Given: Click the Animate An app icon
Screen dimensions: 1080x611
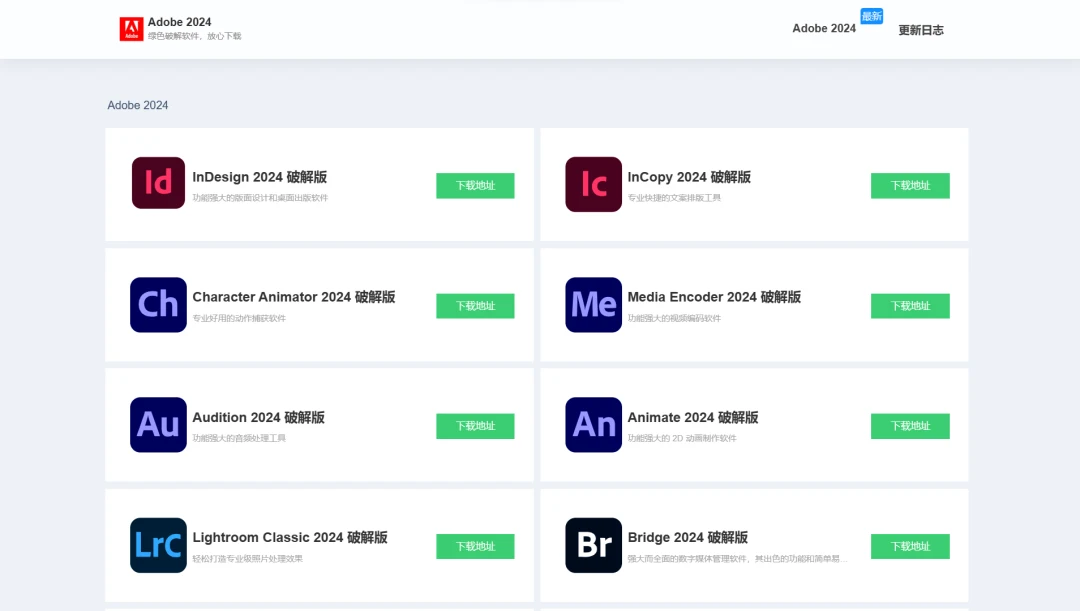Looking at the screenshot, I should pyautogui.click(x=594, y=425).
